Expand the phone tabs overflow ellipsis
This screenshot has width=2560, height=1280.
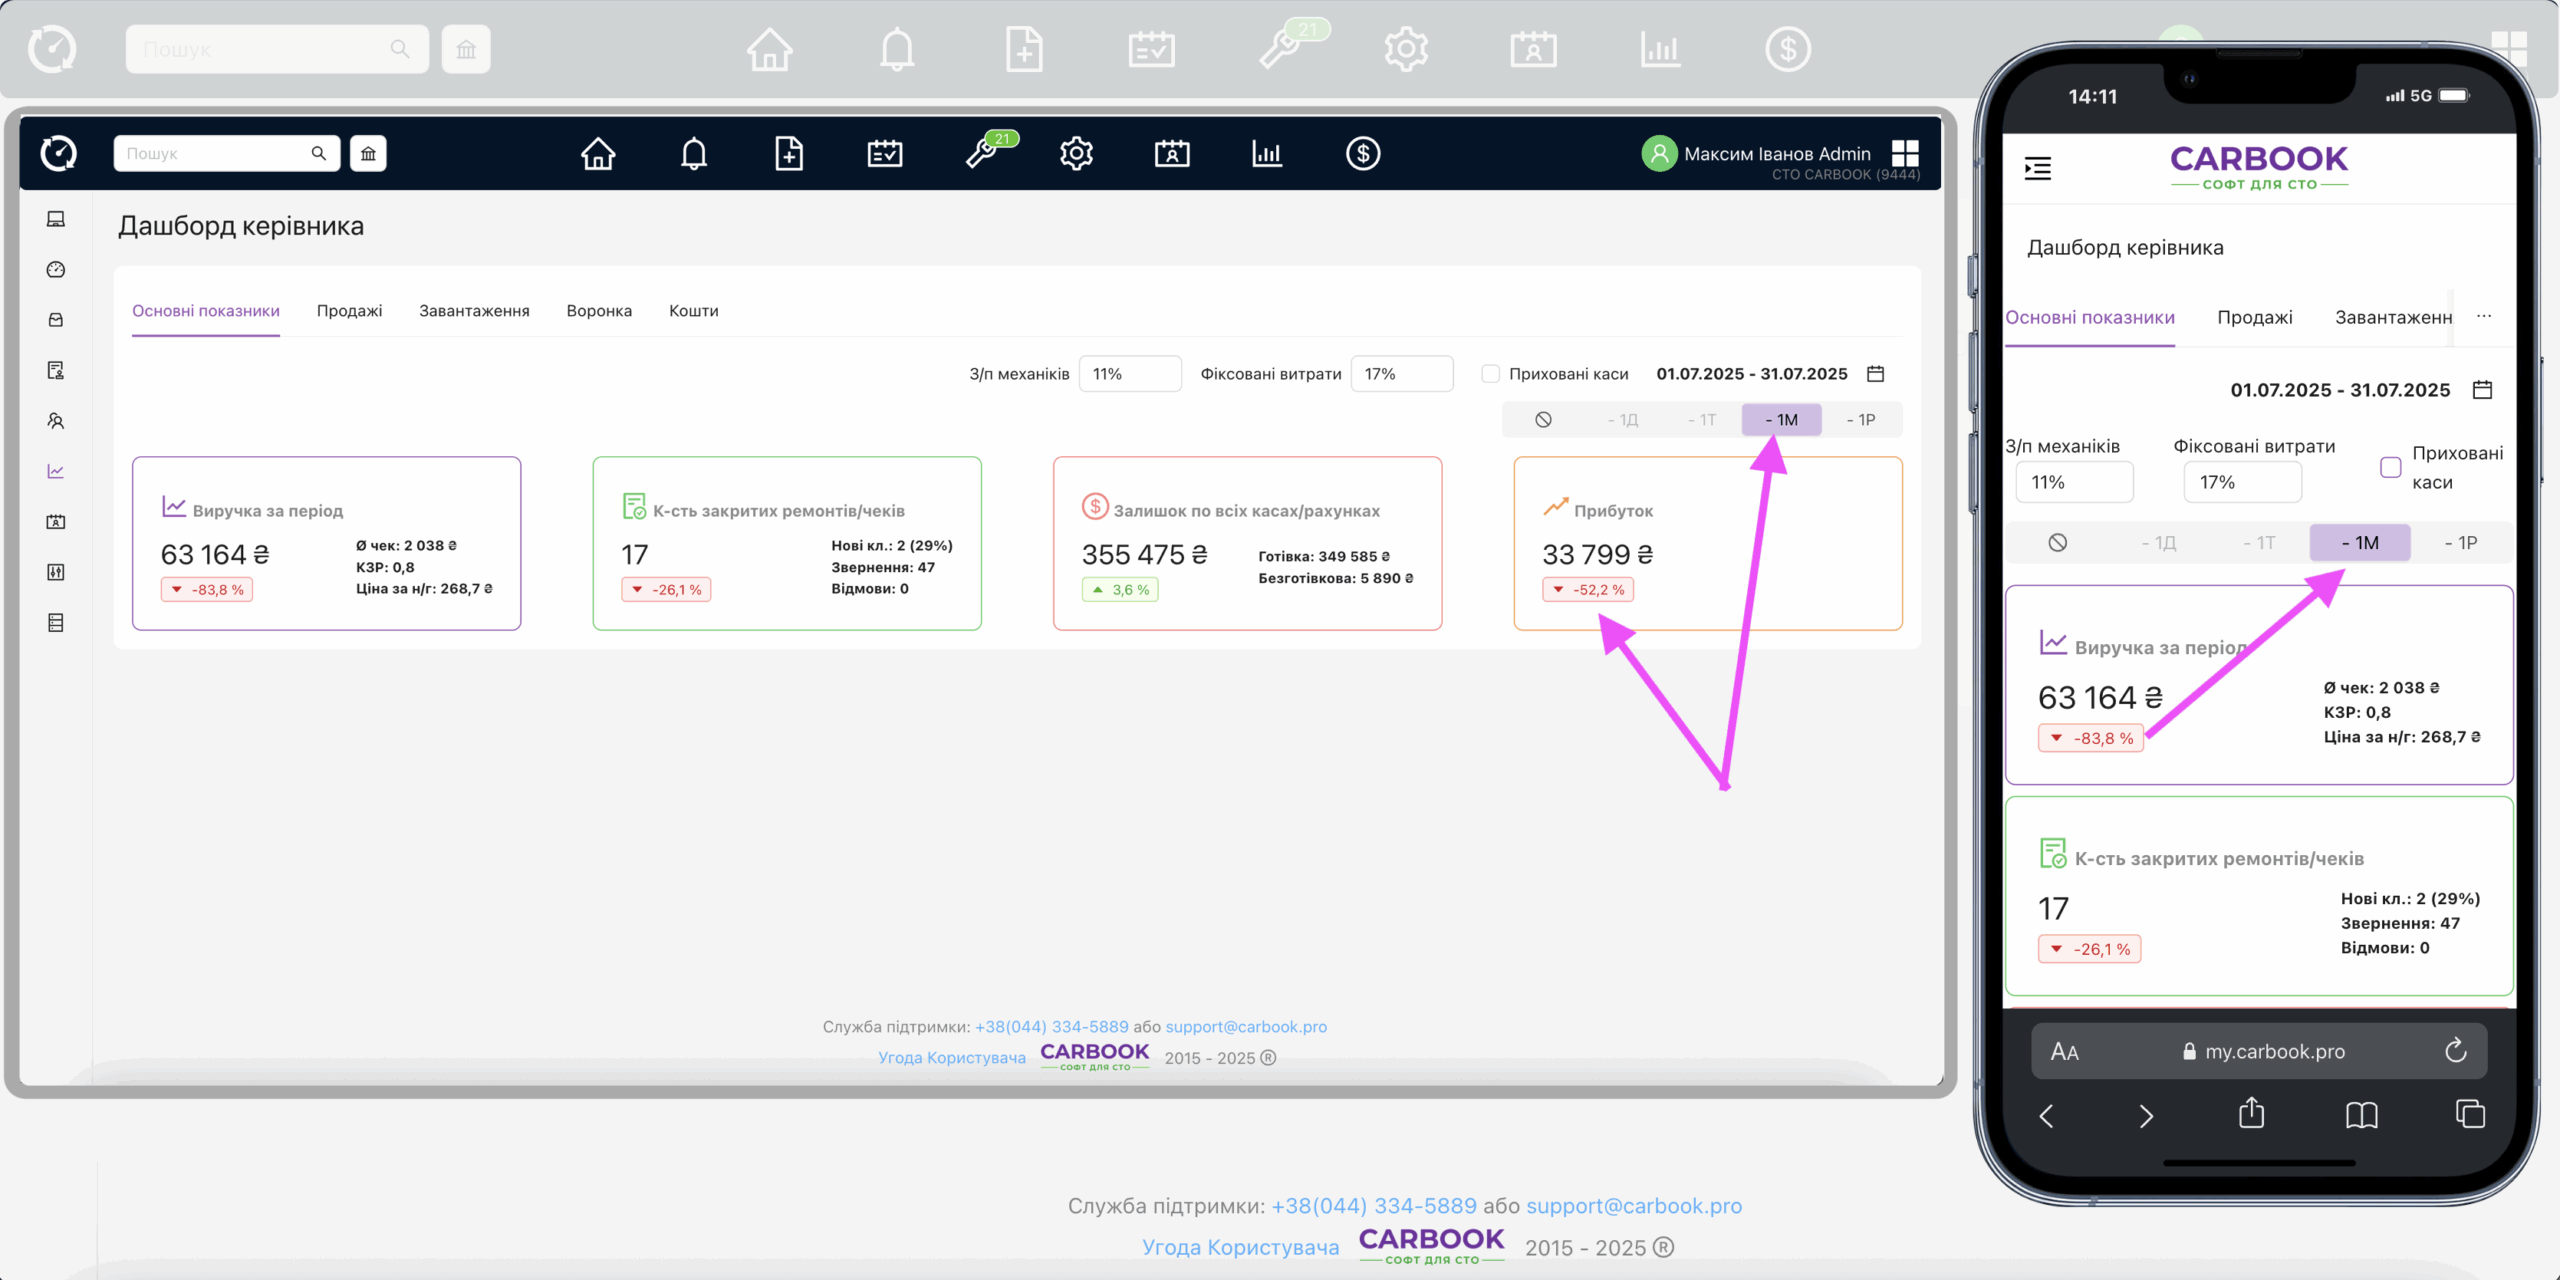point(2484,317)
